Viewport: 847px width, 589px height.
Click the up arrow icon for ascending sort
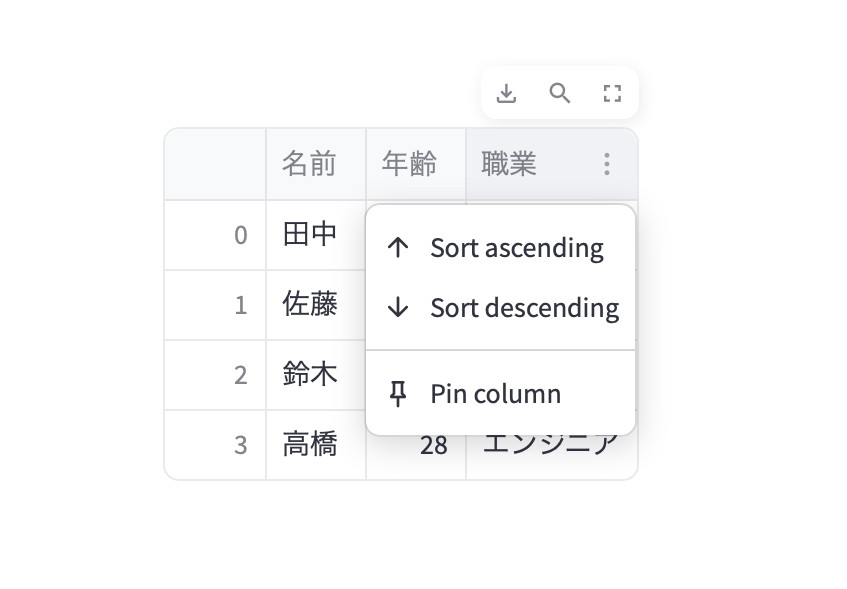(398, 248)
